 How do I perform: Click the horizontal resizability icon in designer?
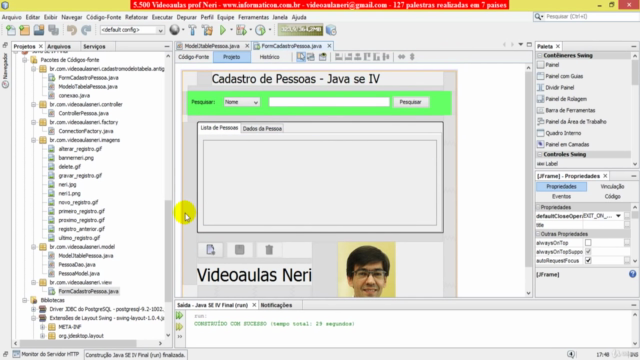tap(401, 57)
